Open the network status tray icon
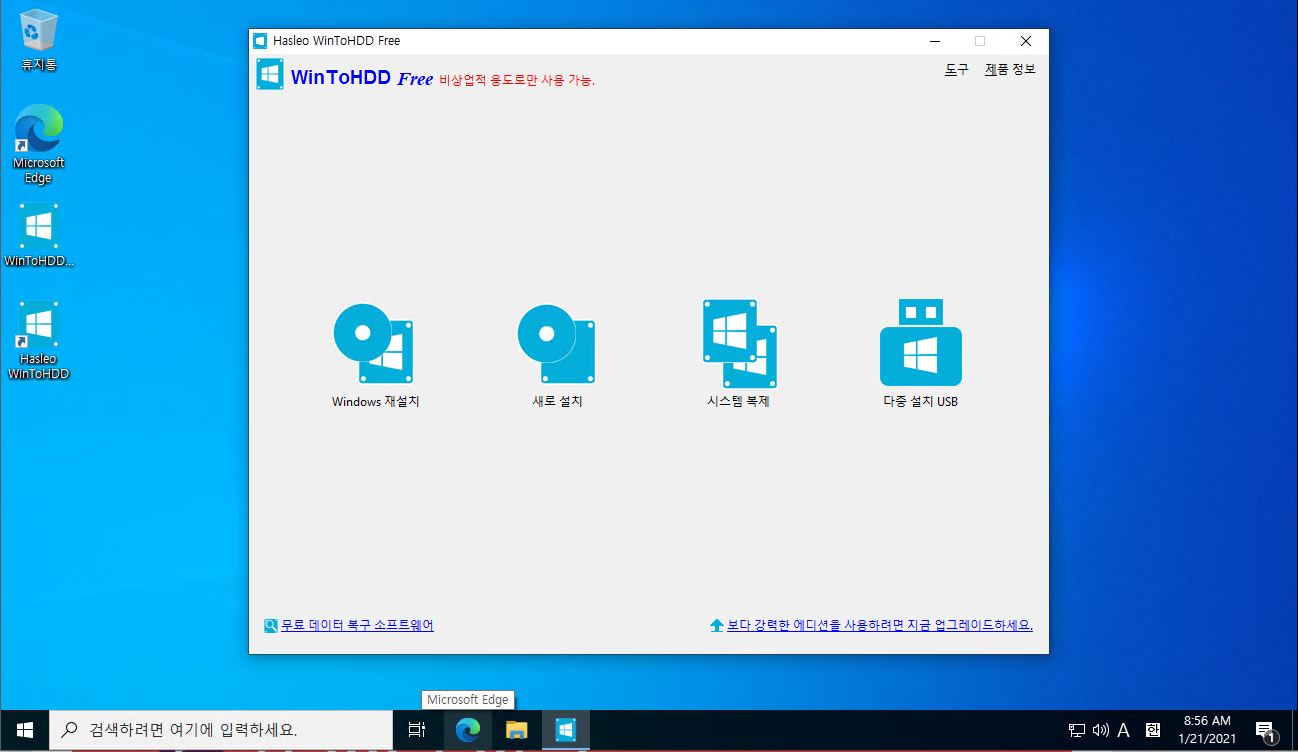Screen dimensions: 1298x752 tap(1077, 731)
